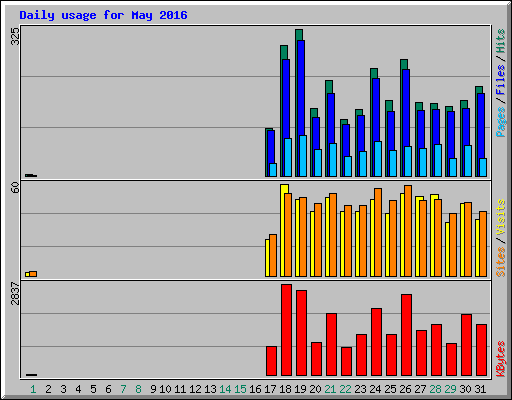
Task: Click the orange sites bar for day 1
Action: 33,274
